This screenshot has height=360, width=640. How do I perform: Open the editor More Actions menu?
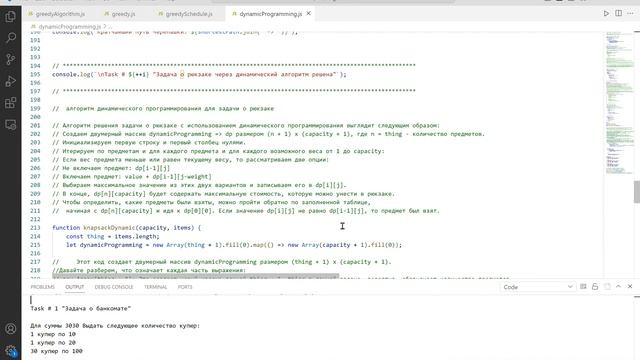631,13
